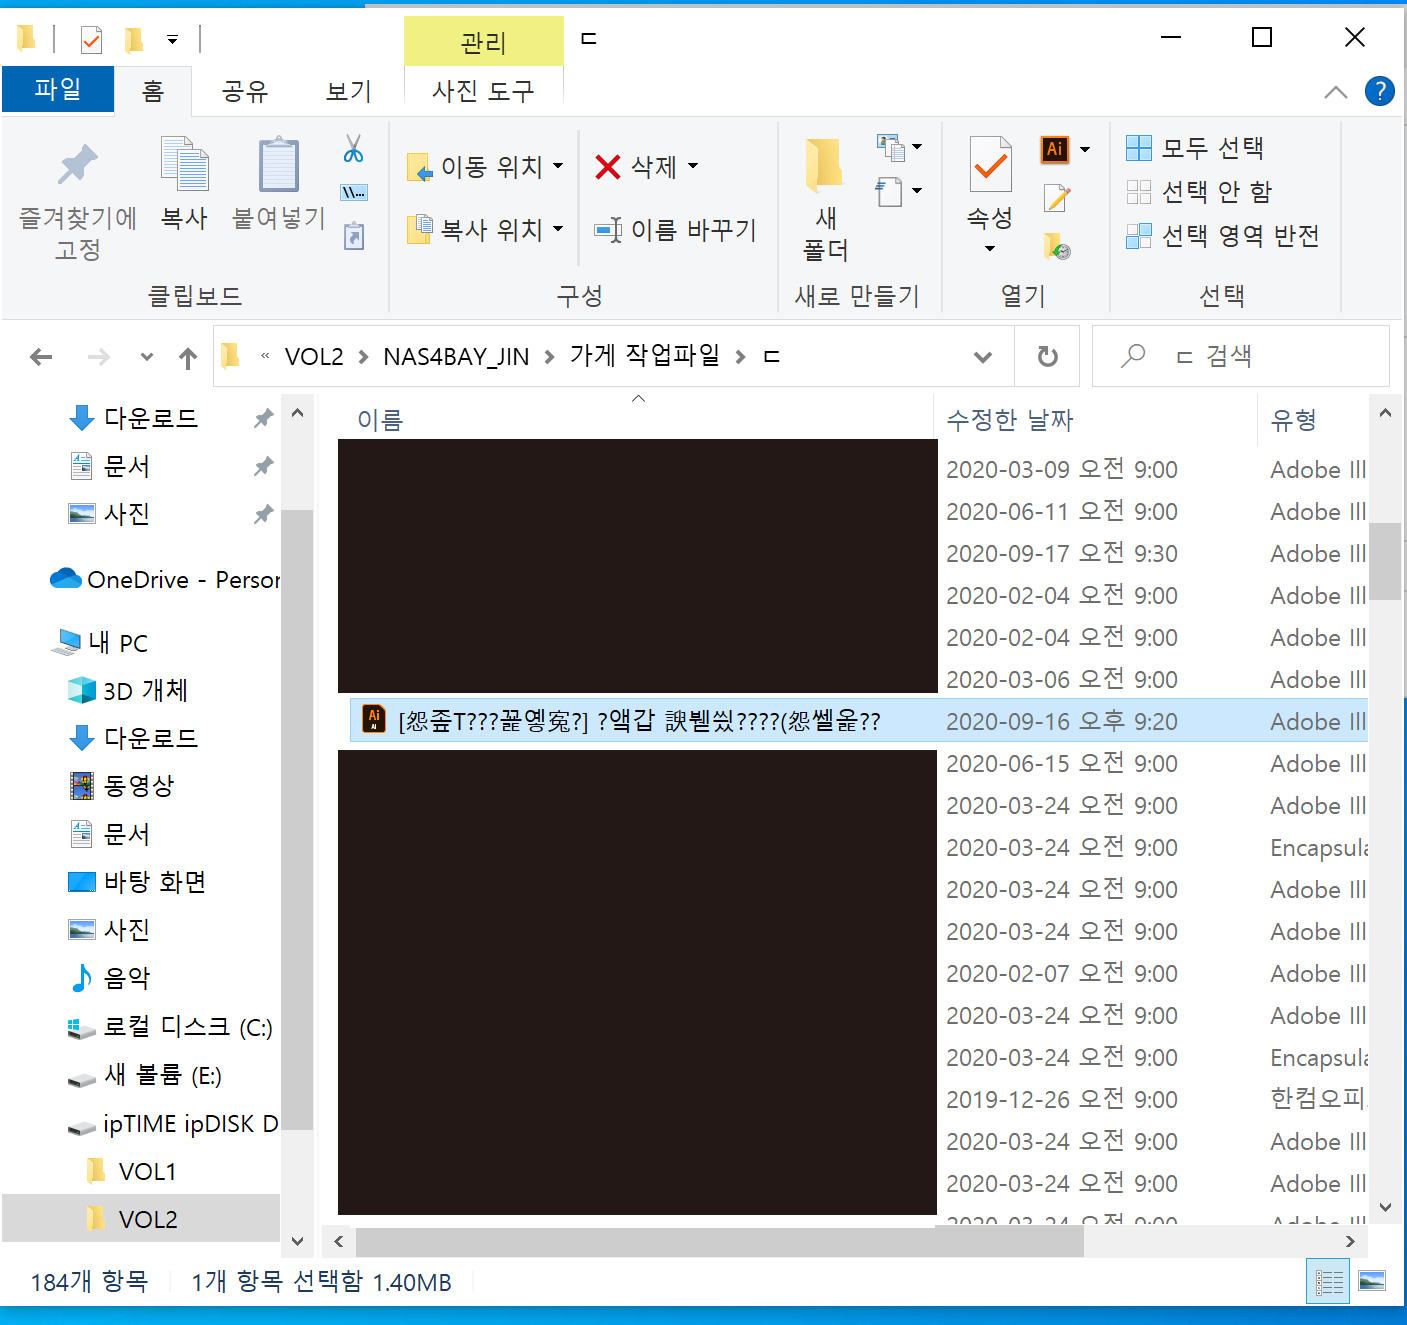Open the recent locations dropdown
Screen dimensions: 1407x1325
point(147,357)
